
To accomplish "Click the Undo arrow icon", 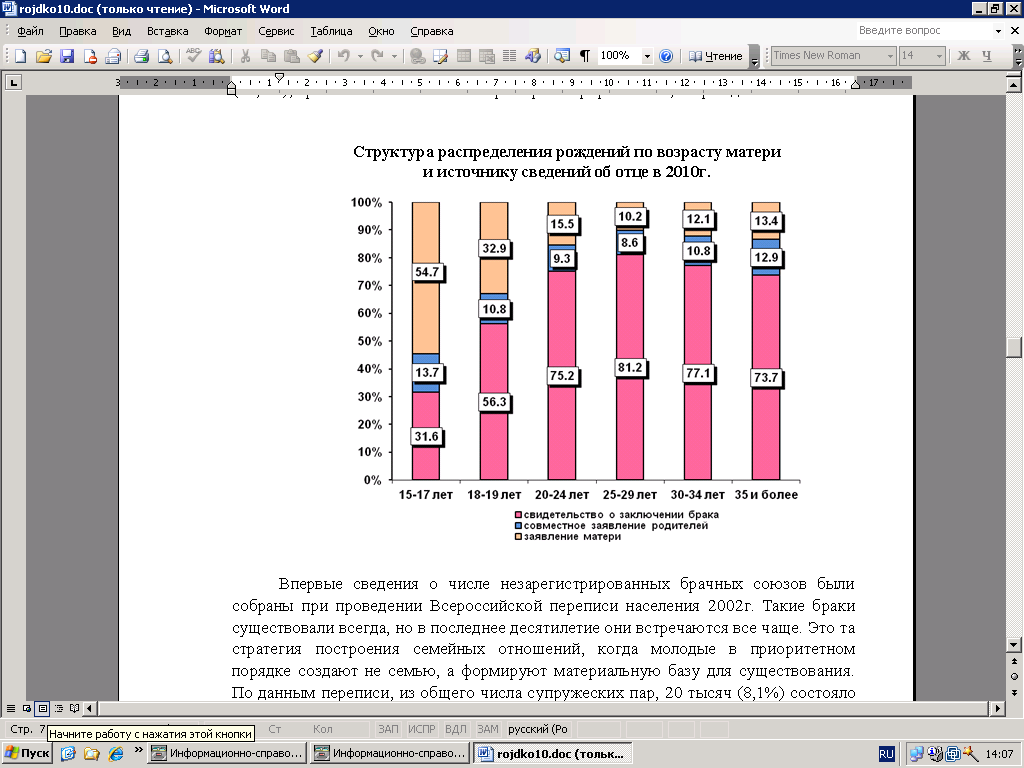I will pos(344,56).
